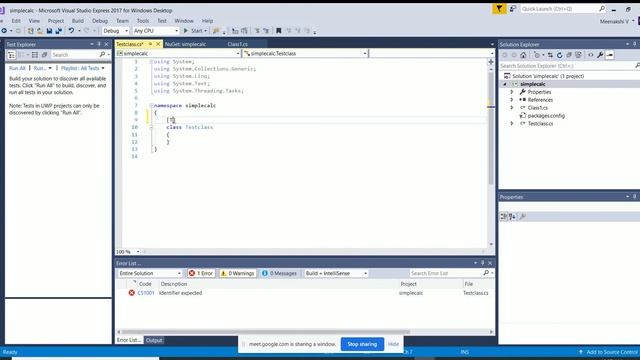The image size is (640, 360).
Task: Expand the References node
Action: (x=512, y=100)
